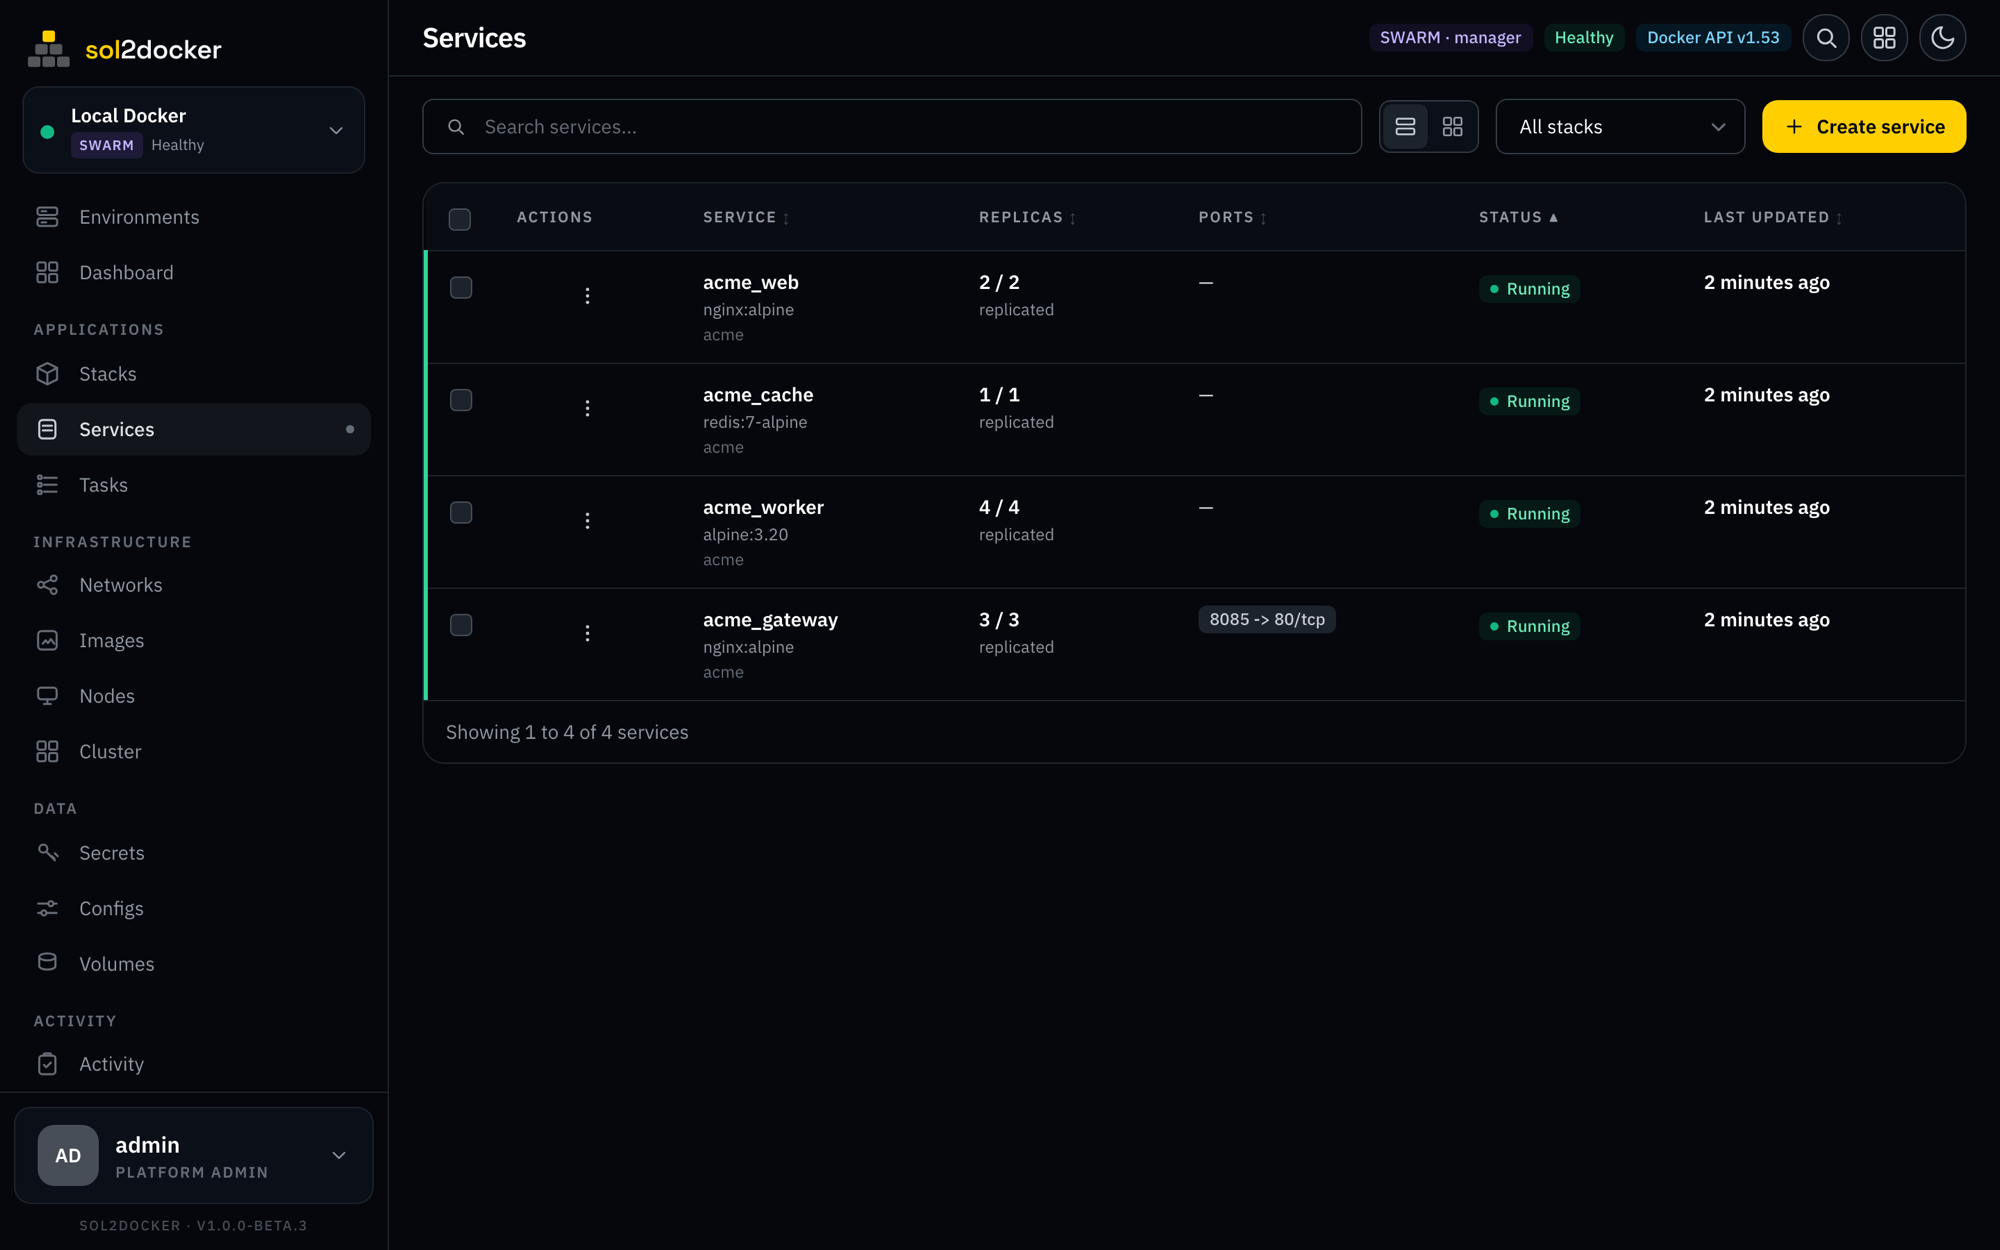Focus the Search services input field

(892, 127)
